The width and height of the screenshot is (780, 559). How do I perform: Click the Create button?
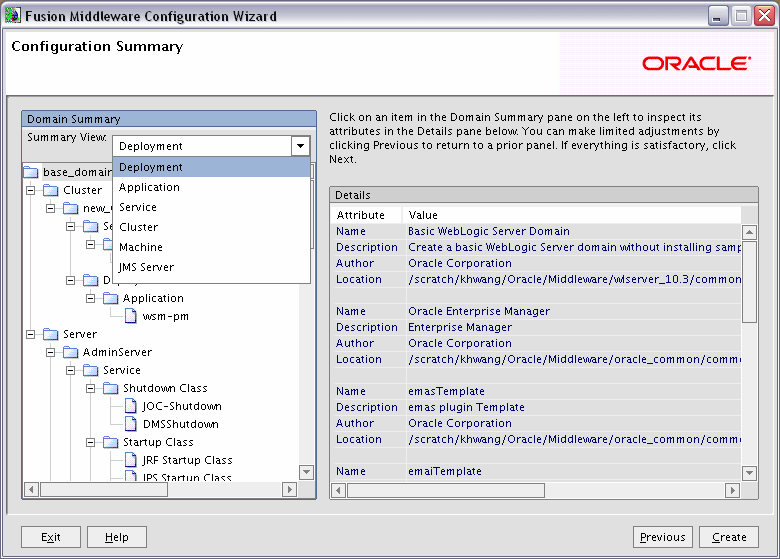point(729,537)
